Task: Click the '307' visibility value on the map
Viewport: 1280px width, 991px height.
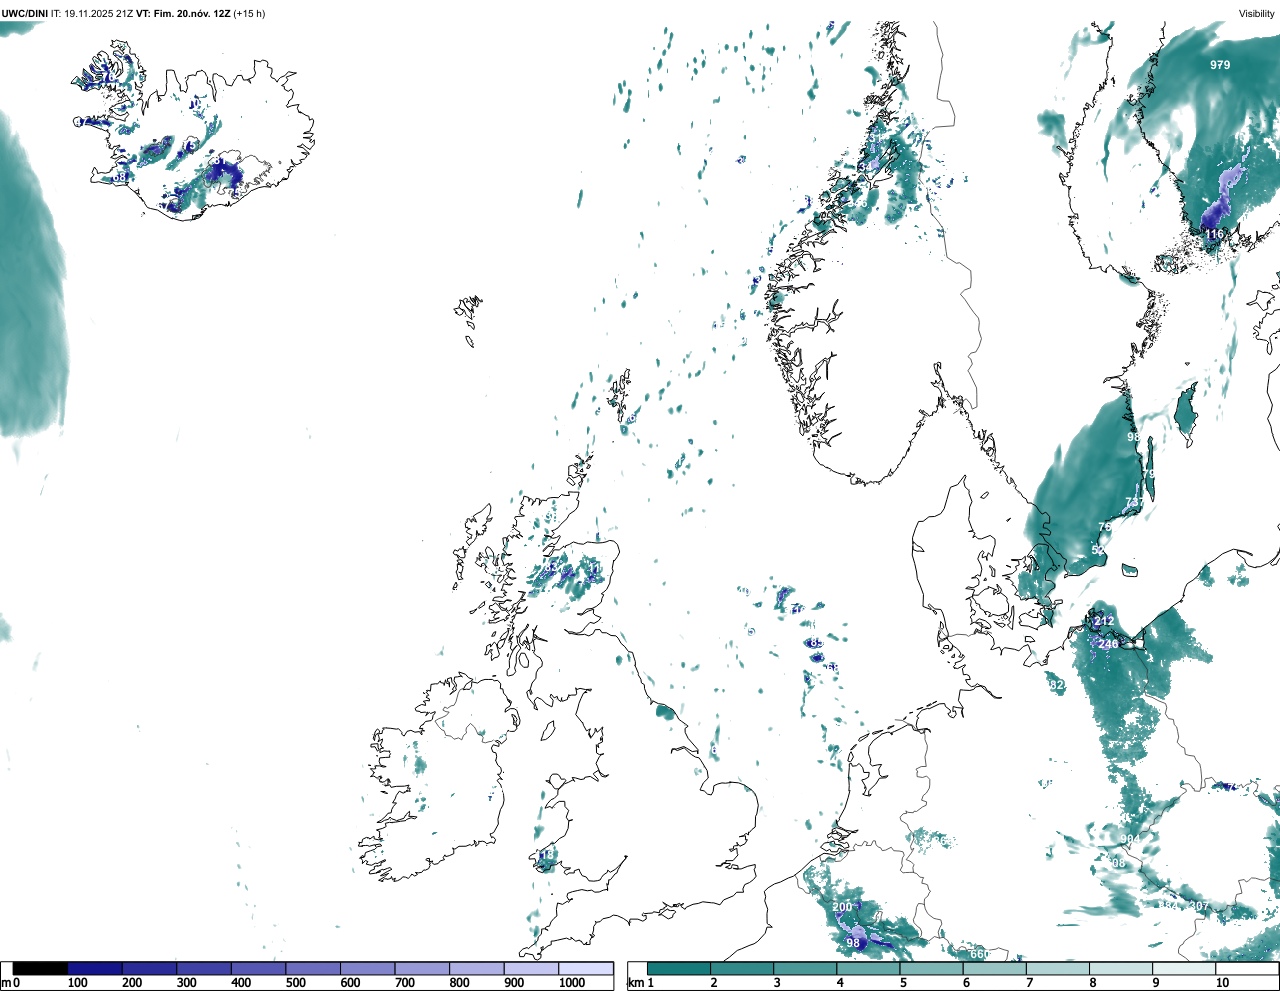Action: coord(1199,906)
